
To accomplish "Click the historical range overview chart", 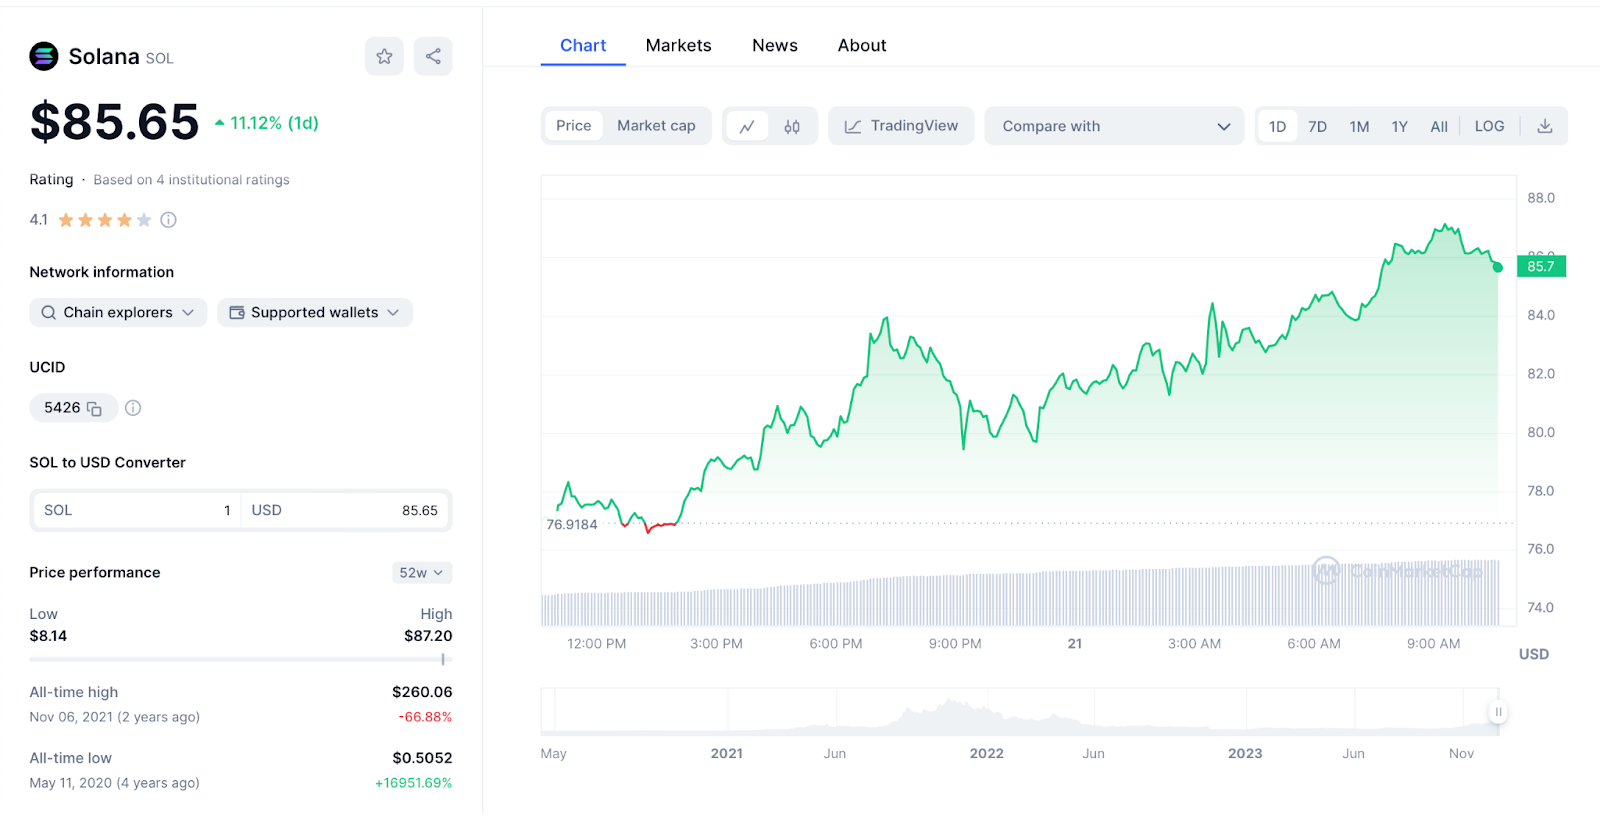I will (x=1020, y=712).
